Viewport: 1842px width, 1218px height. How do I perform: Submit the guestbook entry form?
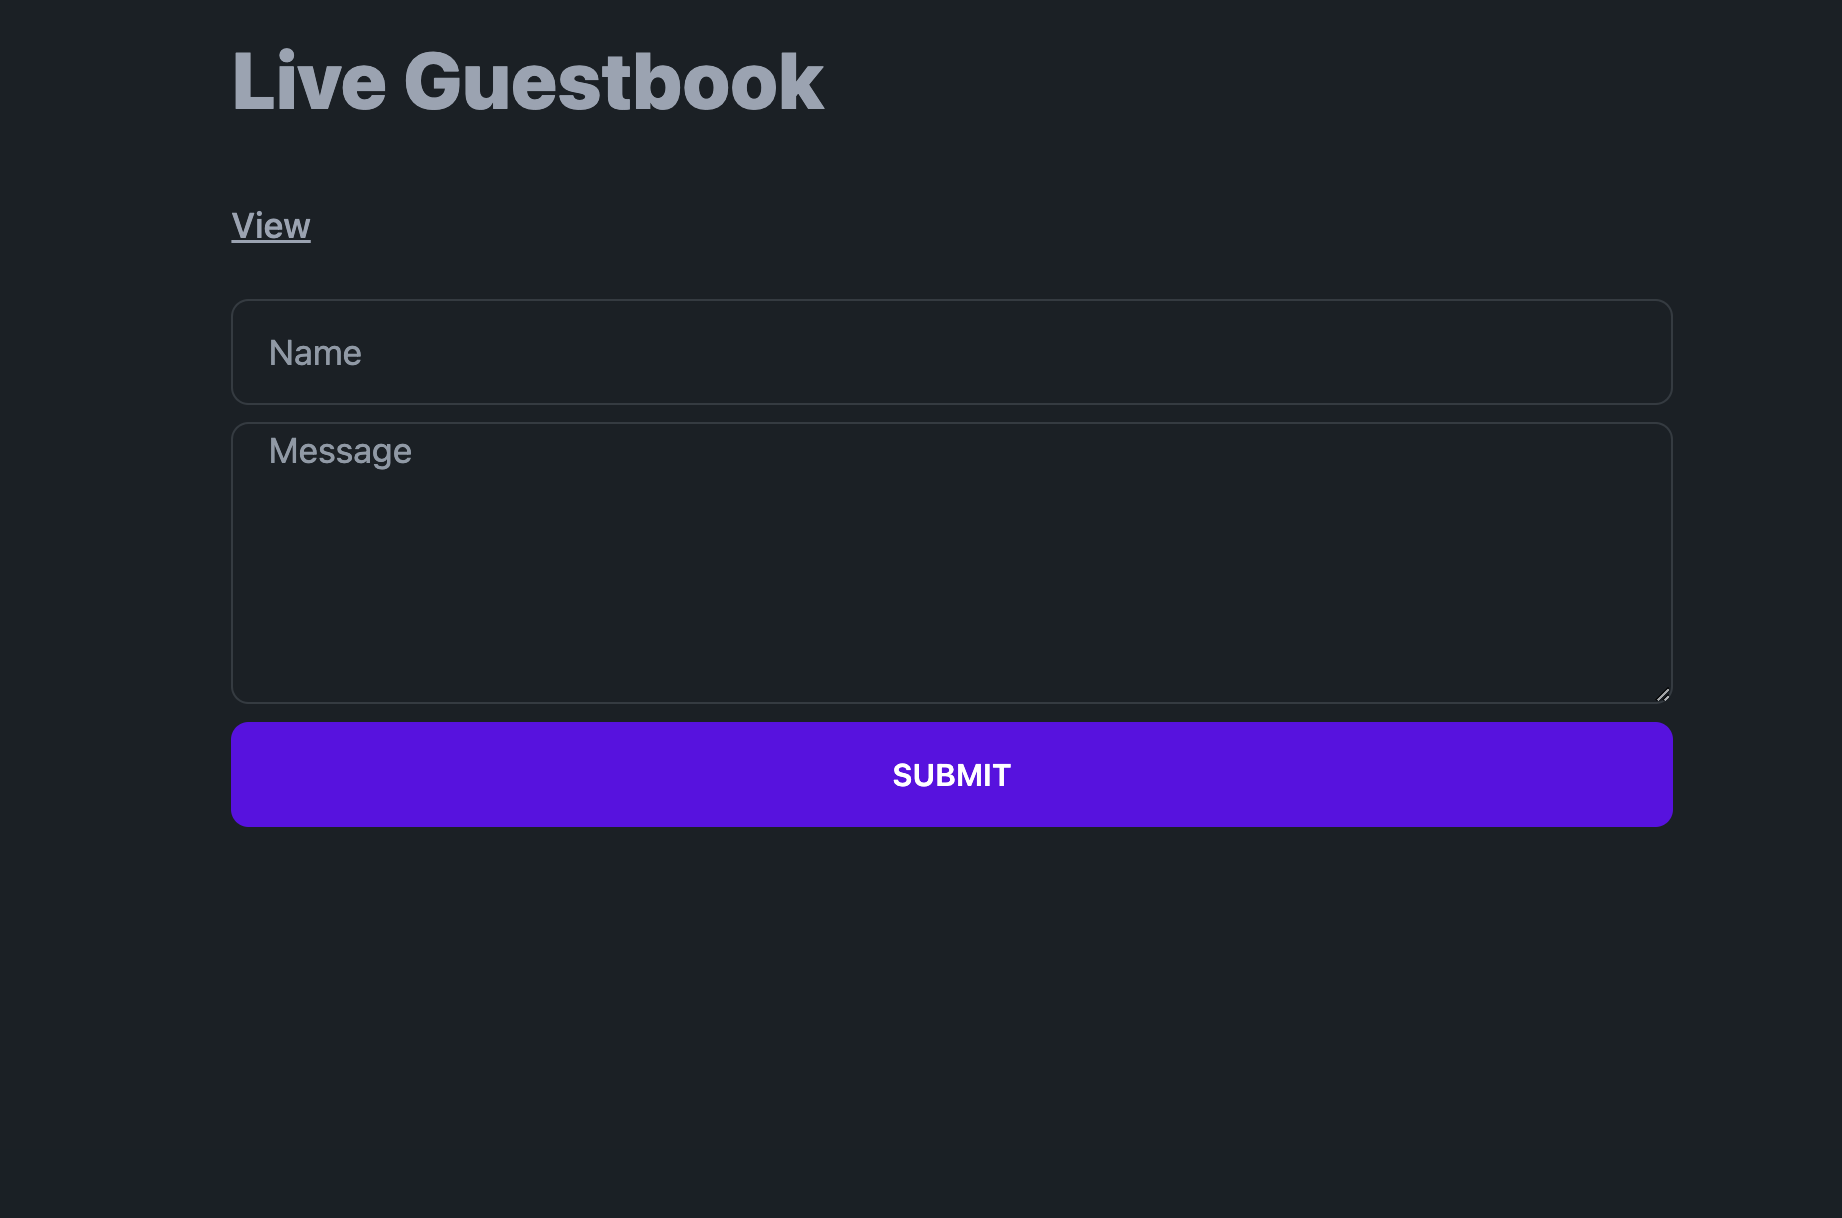[952, 775]
